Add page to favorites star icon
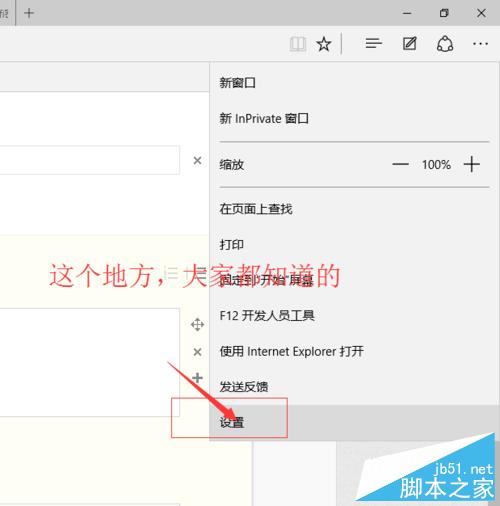The image size is (500, 506). coord(324,44)
